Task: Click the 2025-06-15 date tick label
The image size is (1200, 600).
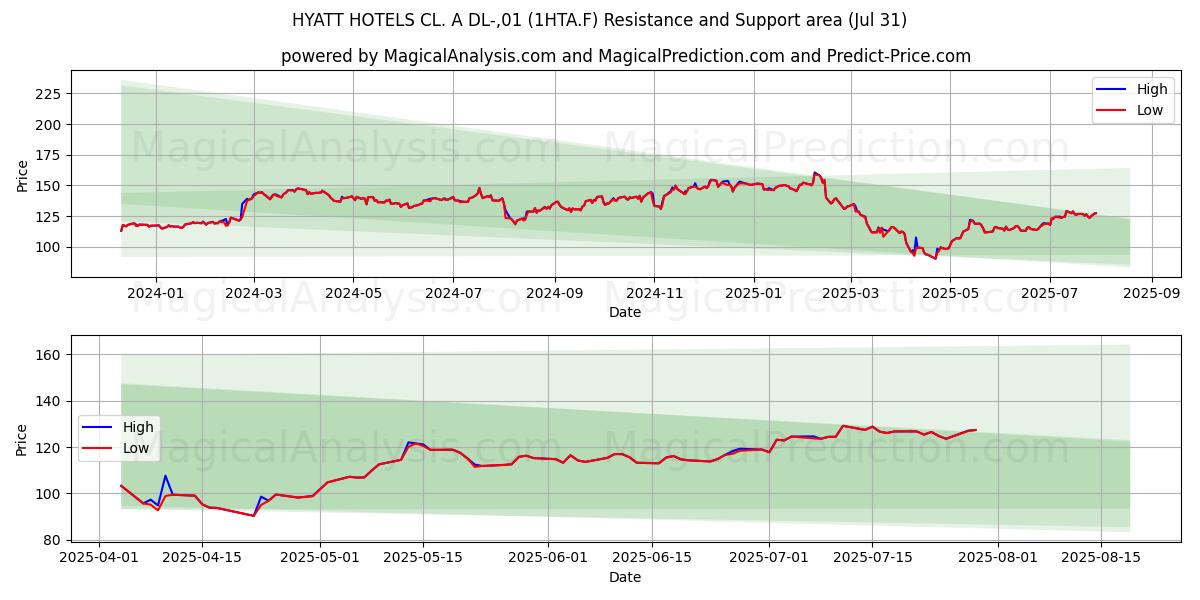Action: [x=651, y=558]
